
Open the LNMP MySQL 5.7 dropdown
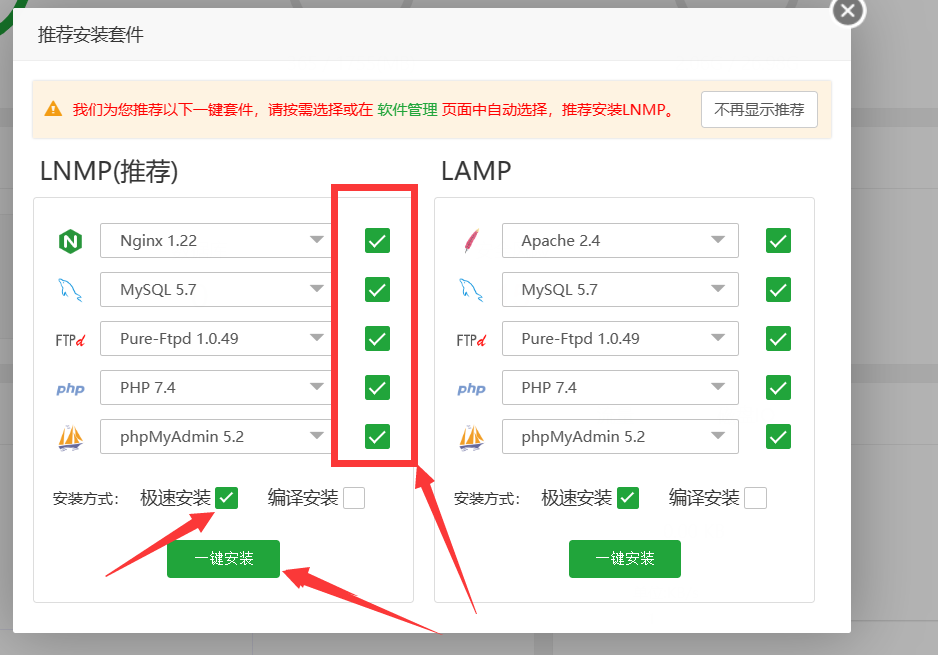click(x=216, y=290)
